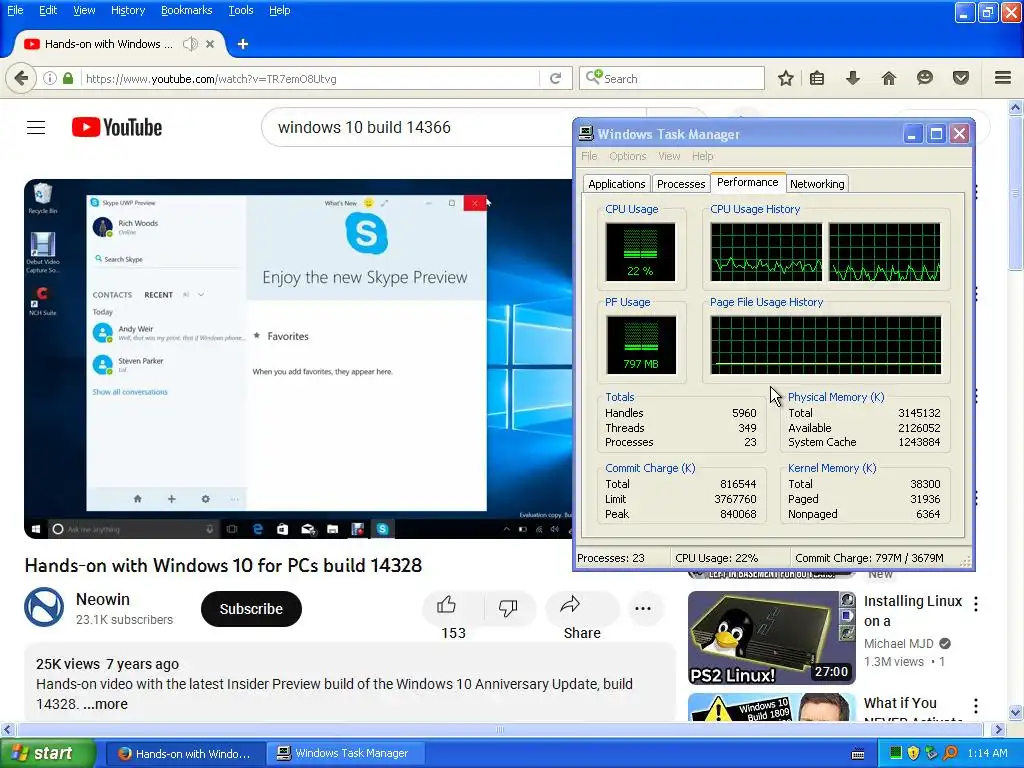The width and height of the screenshot is (1024, 768).
Task: Open a new tab with the plus button
Action: 243,44
